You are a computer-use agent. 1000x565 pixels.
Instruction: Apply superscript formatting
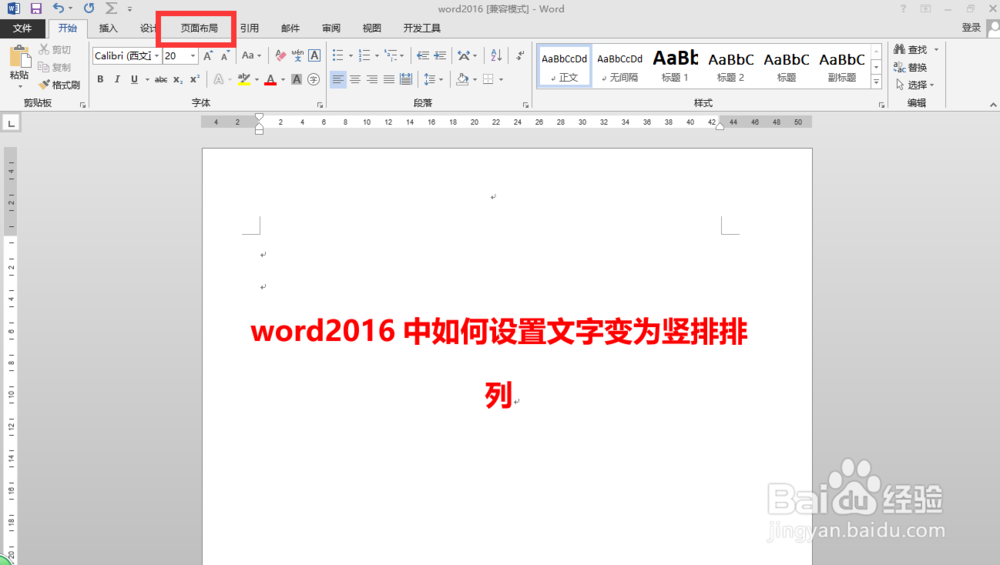click(195, 80)
